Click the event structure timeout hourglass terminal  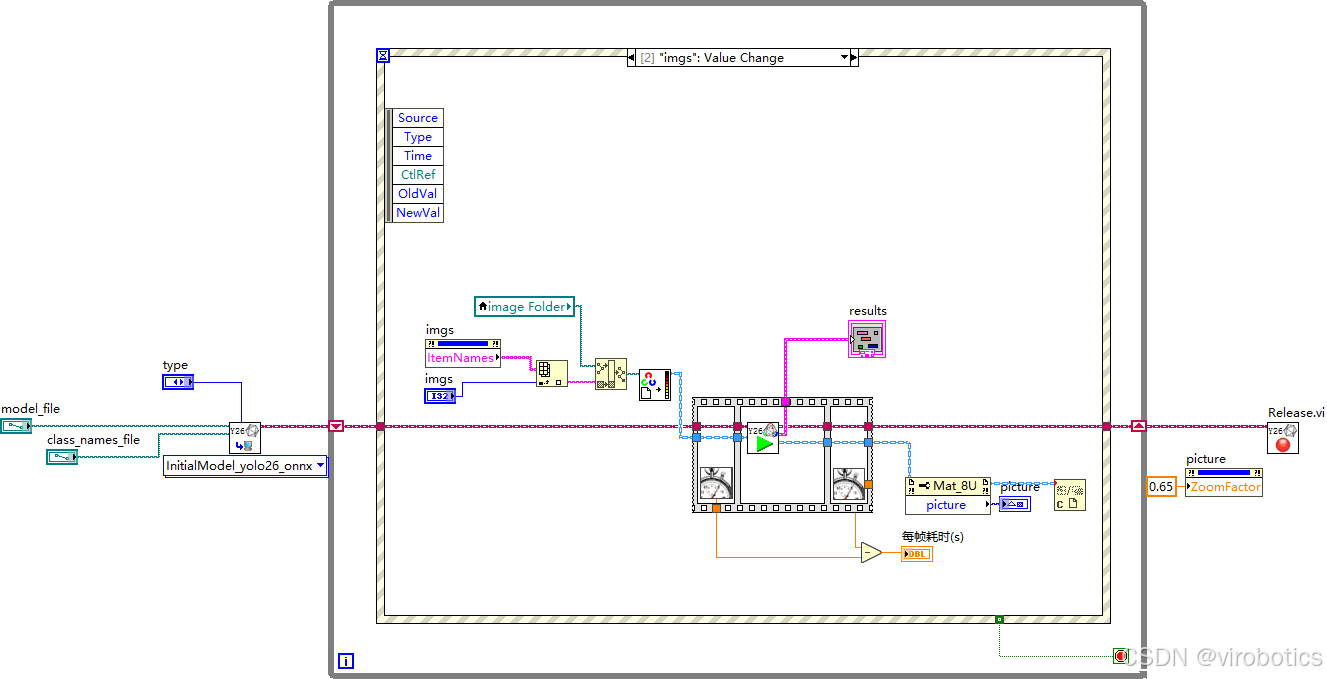pyautogui.click(x=383, y=56)
